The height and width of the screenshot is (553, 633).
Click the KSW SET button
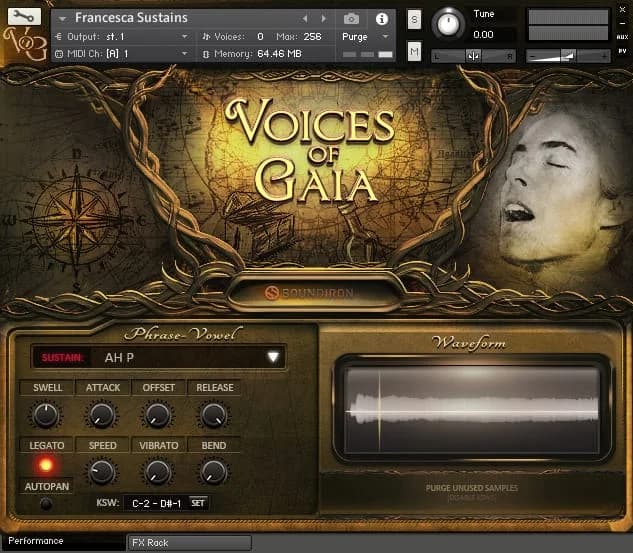point(198,503)
